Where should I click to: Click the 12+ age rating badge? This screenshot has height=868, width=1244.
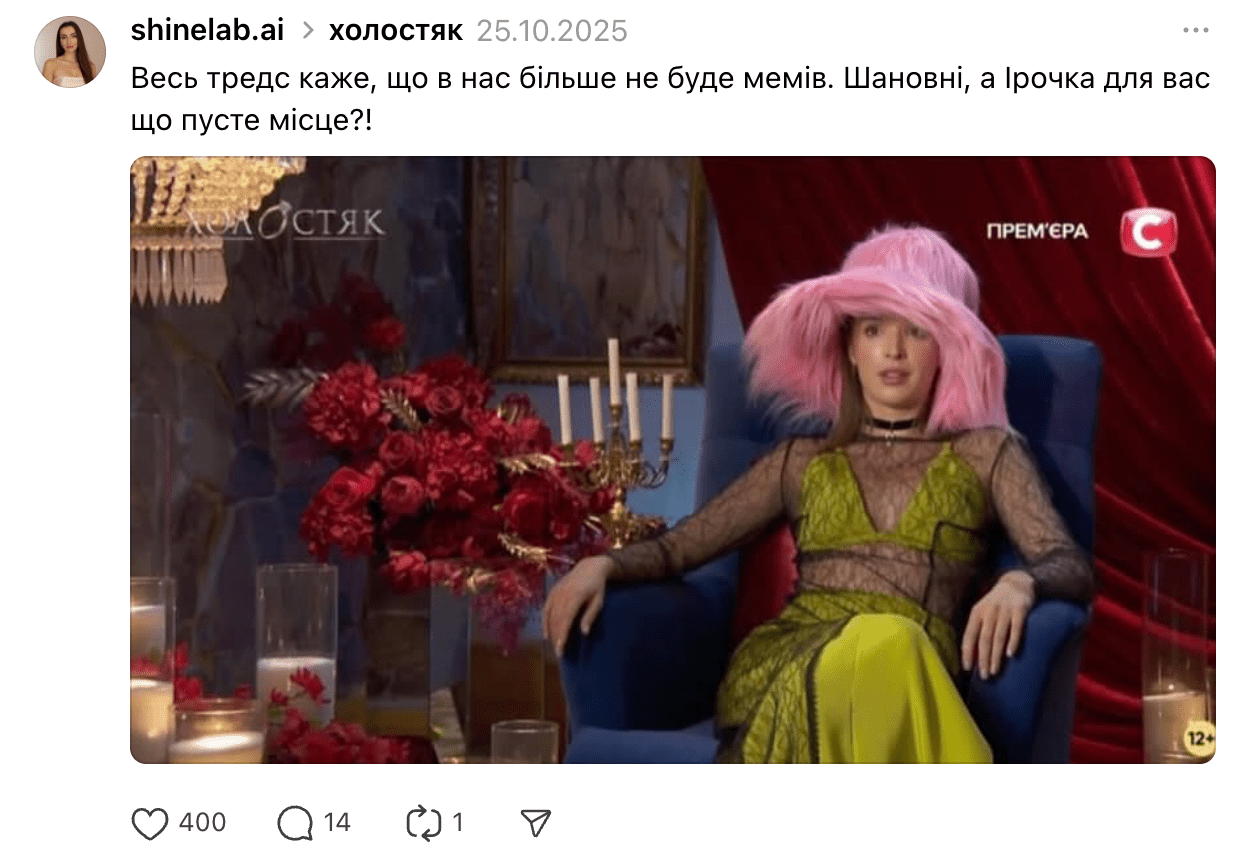(x=1199, y=740)
